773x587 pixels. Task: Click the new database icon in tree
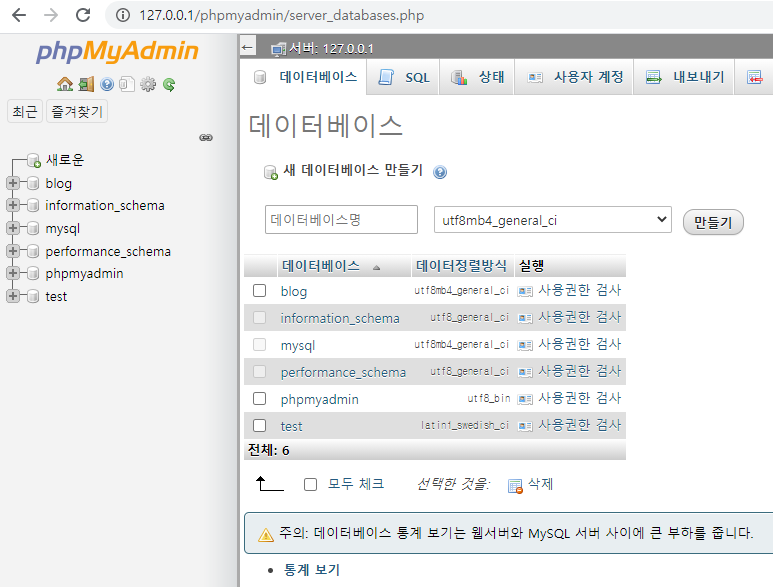coord(34,160)
